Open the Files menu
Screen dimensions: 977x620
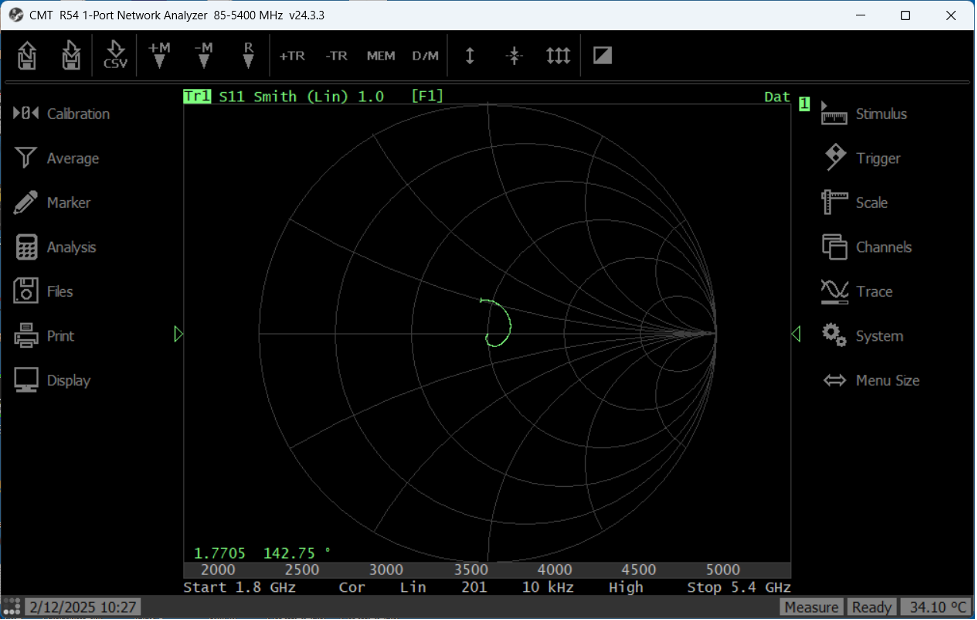click(43, 292)
